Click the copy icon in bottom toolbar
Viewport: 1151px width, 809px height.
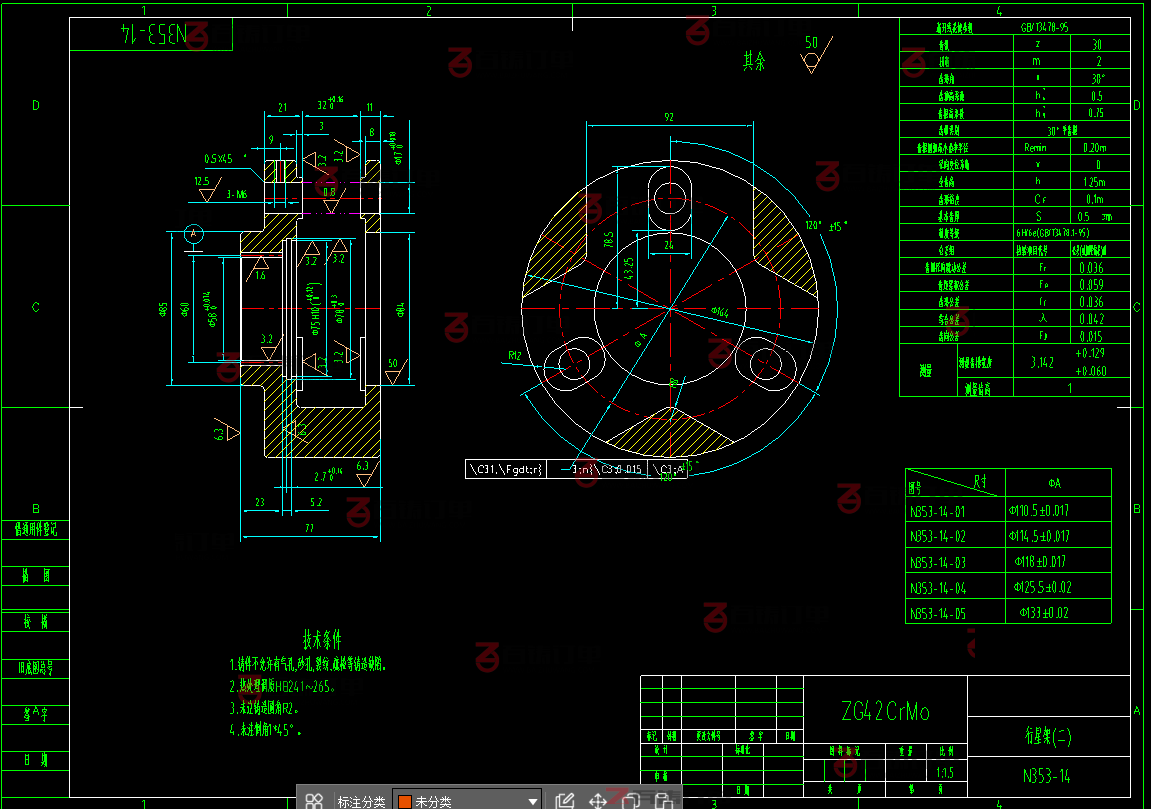(631, 800)
